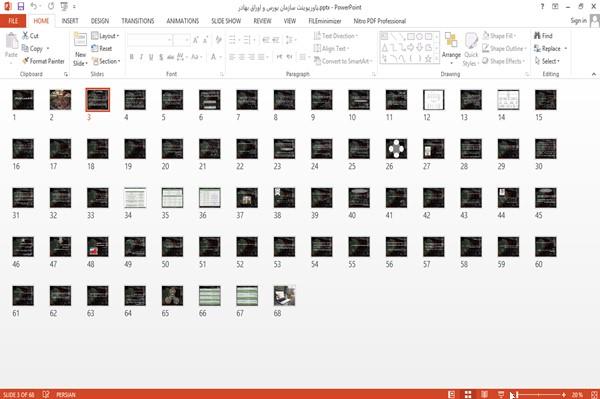Click the Paste clipboard icon
This screenshot has height=399, width=600.
11,41
